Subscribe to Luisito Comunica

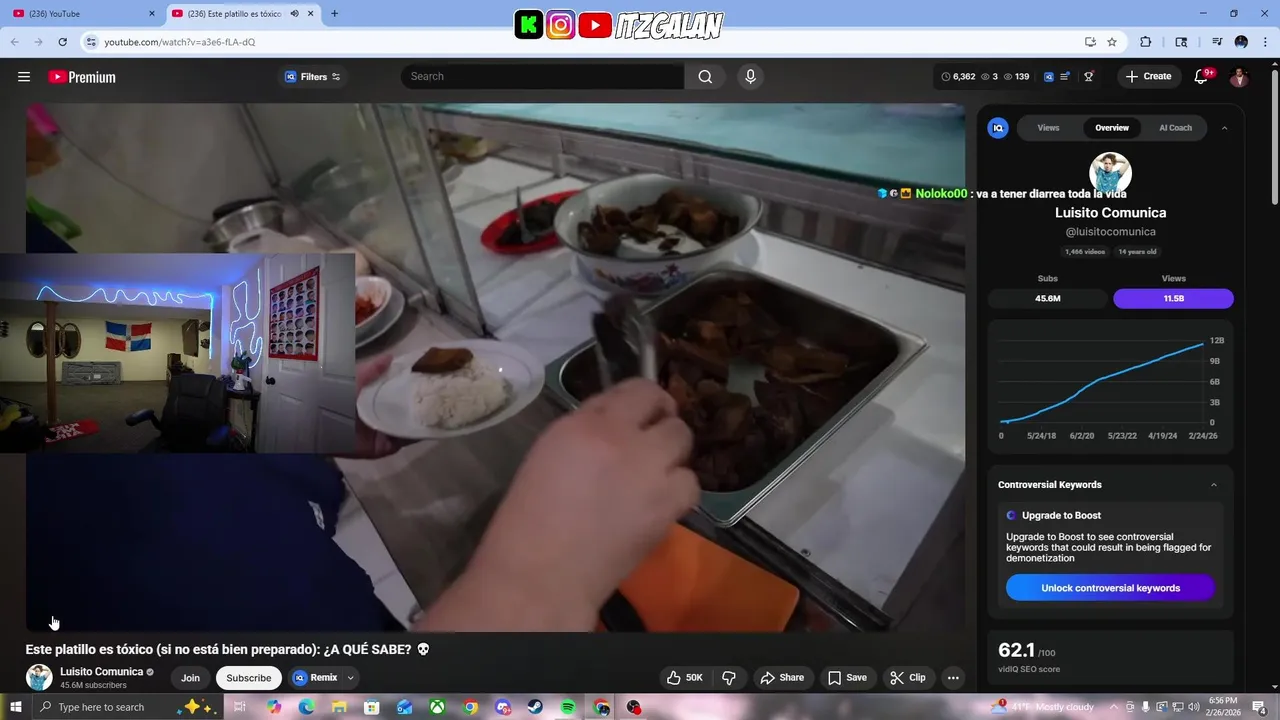pyautogui.click(x=248, y=678)
